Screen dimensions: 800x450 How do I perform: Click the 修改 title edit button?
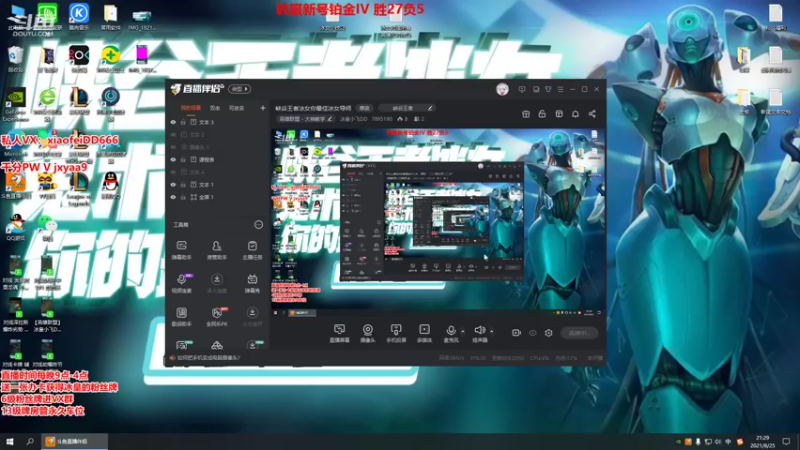pyautogui.click(x=364, y=108)
